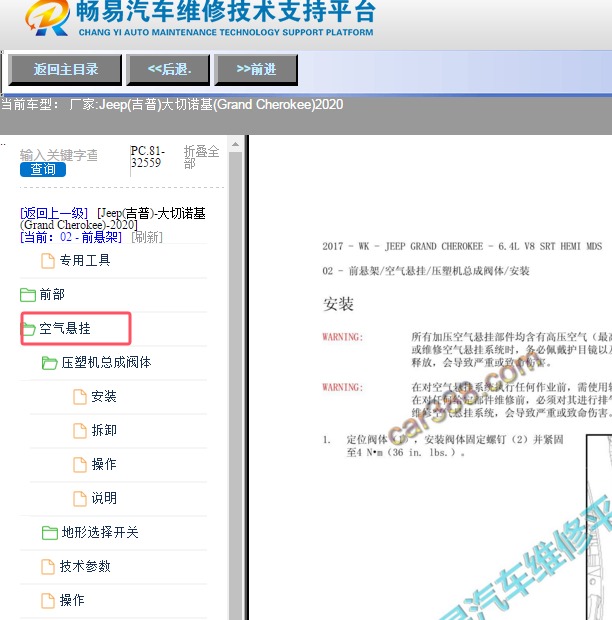Click the scroll-up arrow of the sidebar
The image size is (612, 620).
[236, 144]
